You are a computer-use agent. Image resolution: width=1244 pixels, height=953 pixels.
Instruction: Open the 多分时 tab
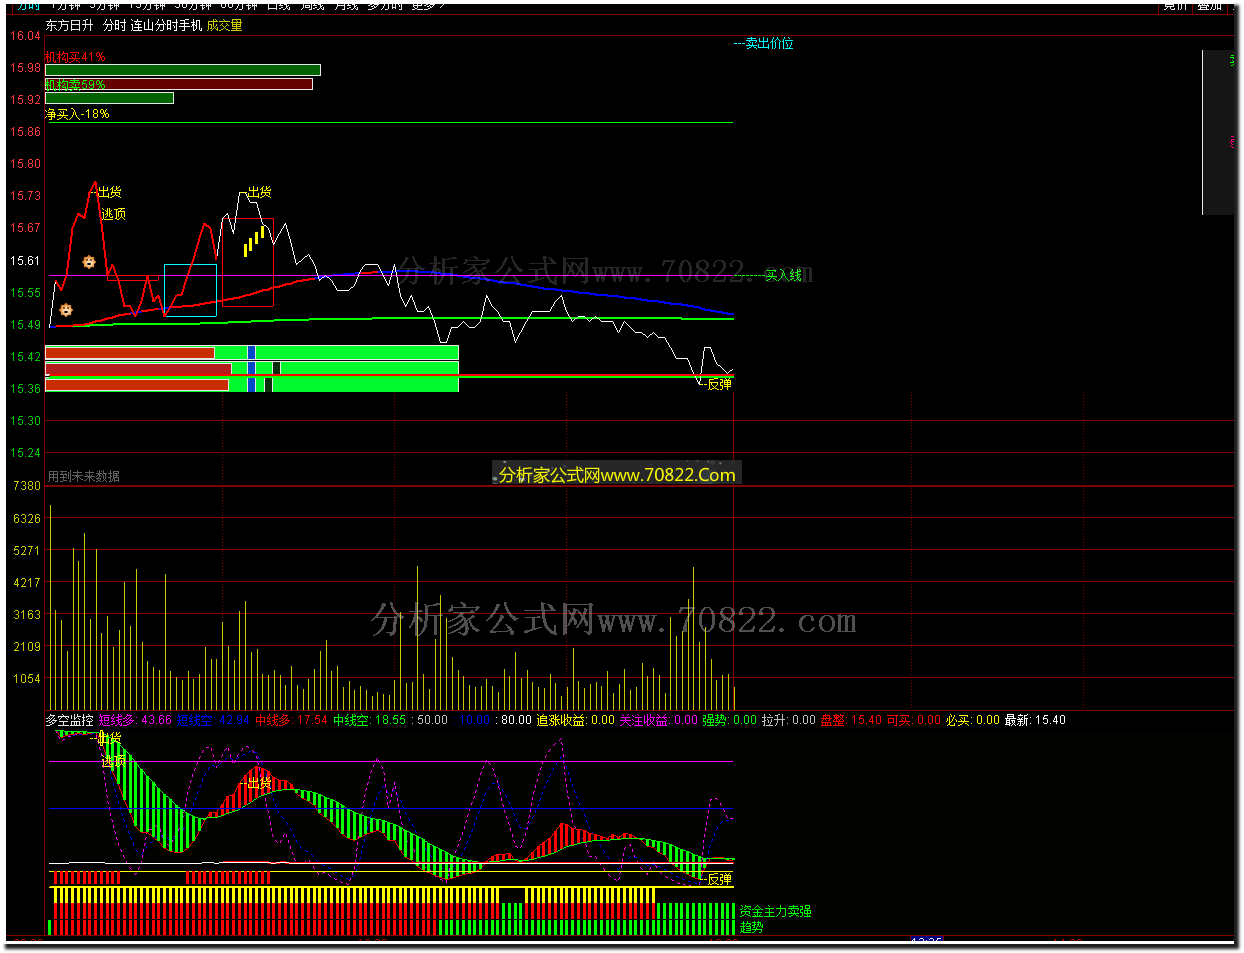[385, 5]
